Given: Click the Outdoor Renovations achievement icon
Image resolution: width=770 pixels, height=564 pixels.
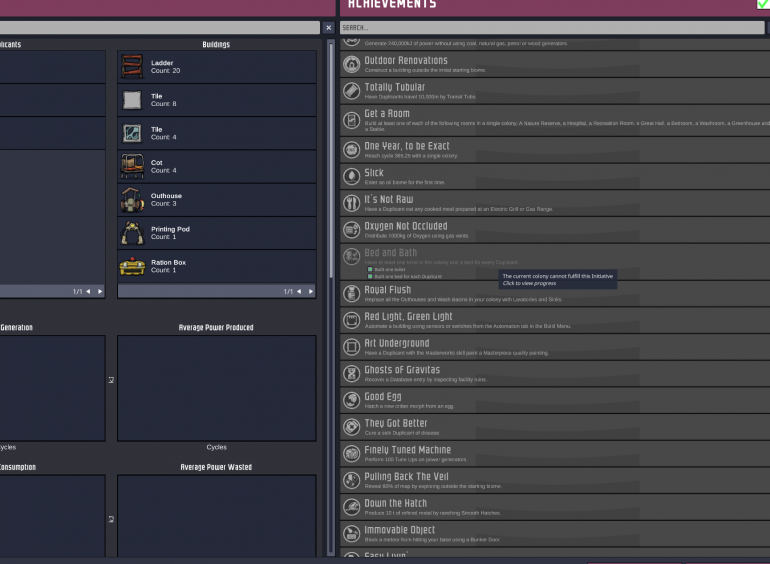Looking at the screenshot, I should pos(352,64).
